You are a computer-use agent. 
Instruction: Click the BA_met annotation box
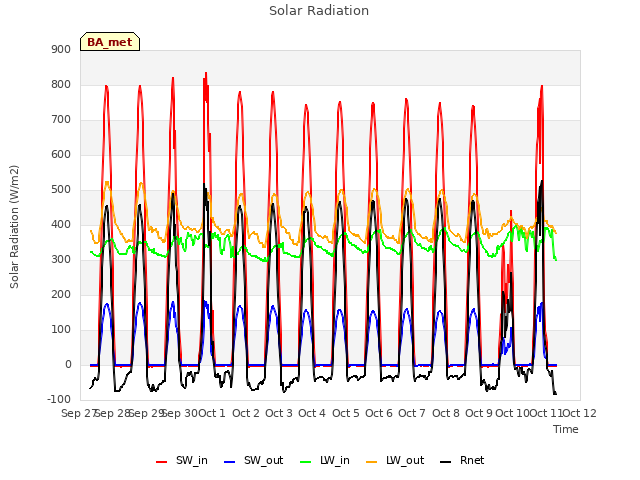[x=110, y=42]
